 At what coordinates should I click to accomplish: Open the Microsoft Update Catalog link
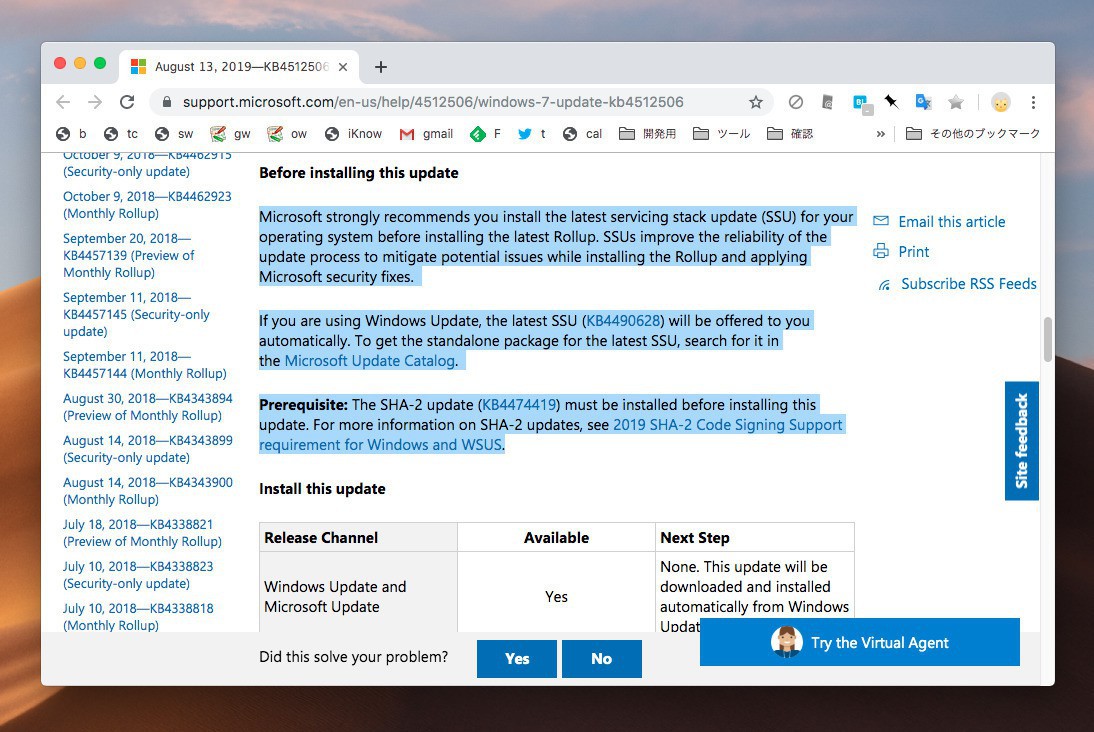(x=370, y=361)
